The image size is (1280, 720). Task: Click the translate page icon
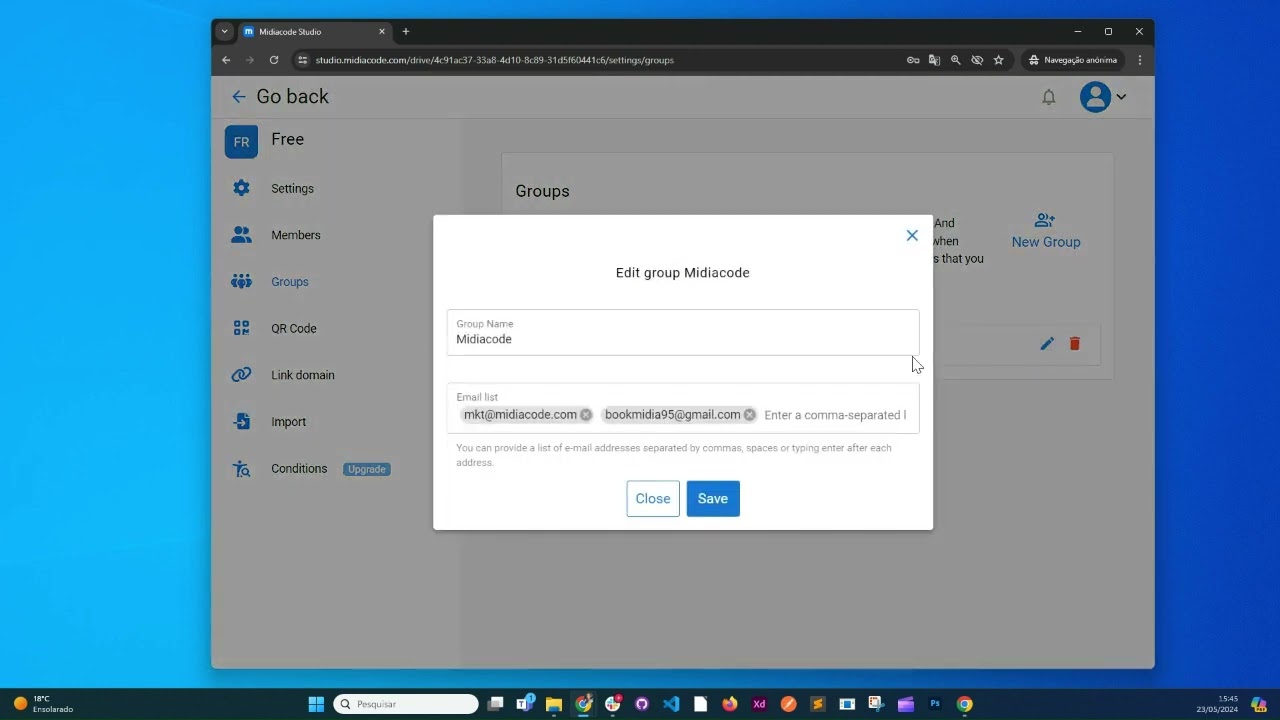pyautogui.click(x=934, y=60)
